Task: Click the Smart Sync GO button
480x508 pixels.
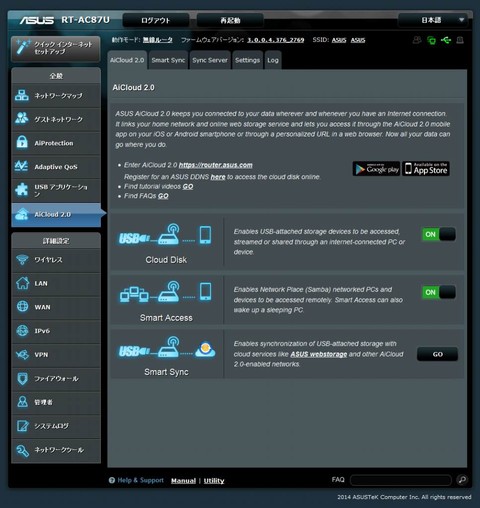Action: [437, 354]
